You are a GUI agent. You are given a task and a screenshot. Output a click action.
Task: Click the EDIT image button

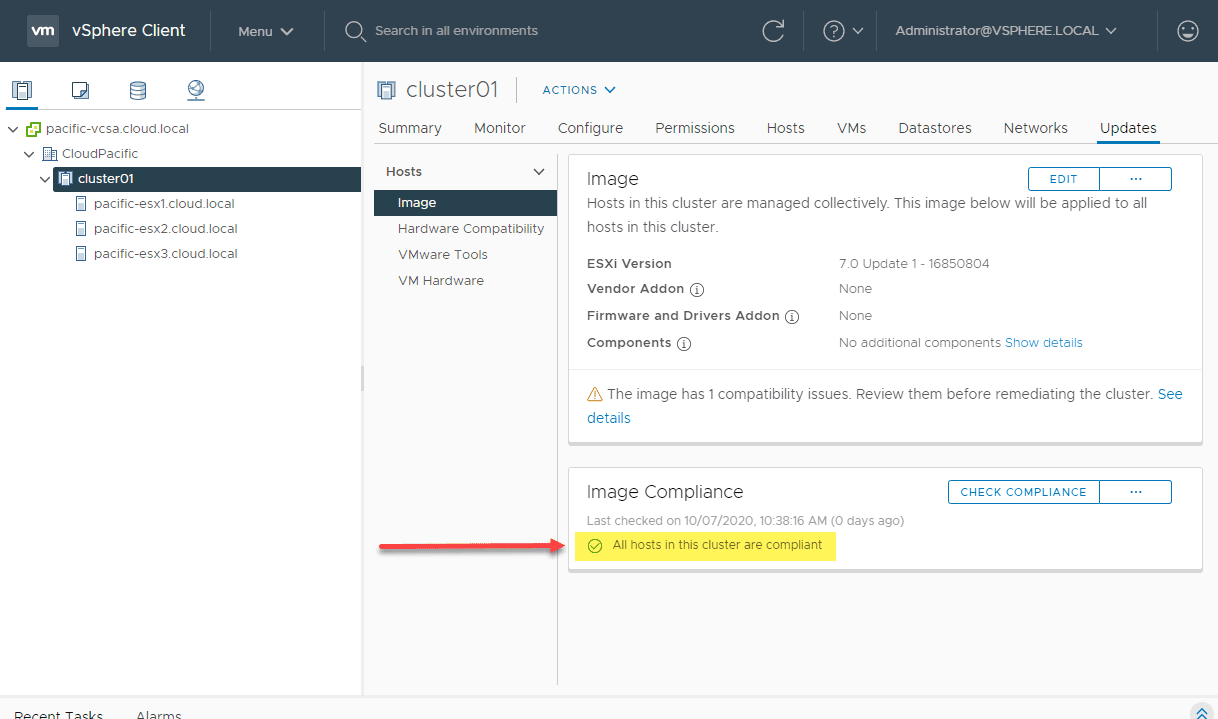pos(1063,179)
